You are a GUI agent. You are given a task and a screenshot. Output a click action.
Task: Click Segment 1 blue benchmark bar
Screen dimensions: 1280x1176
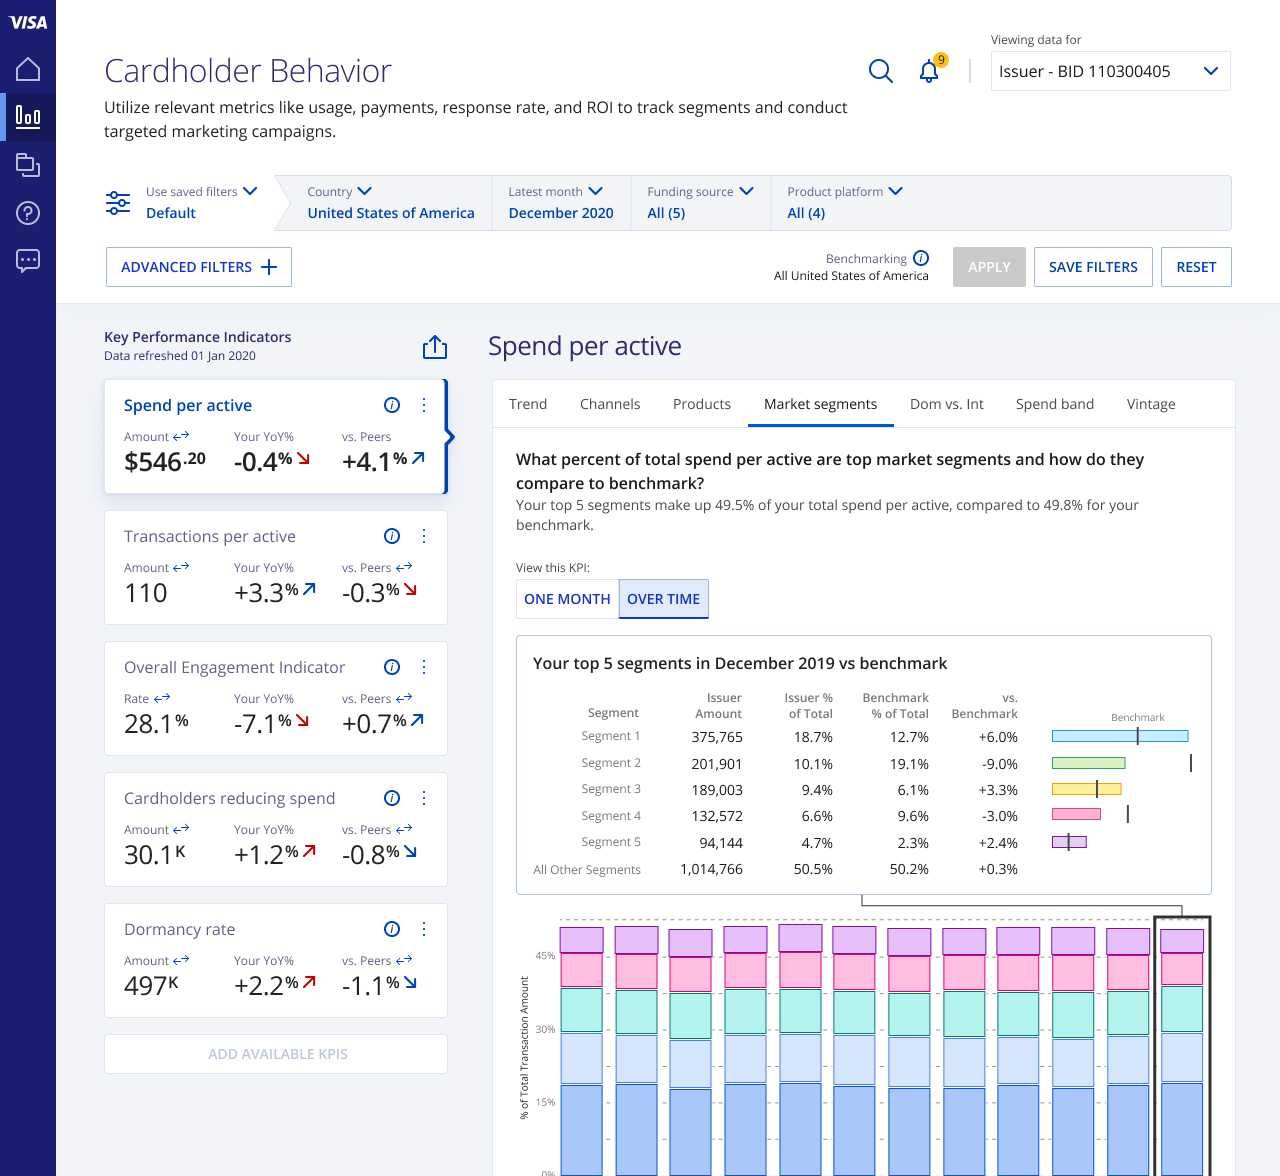pyautogui.click(x=1120, y=736)
